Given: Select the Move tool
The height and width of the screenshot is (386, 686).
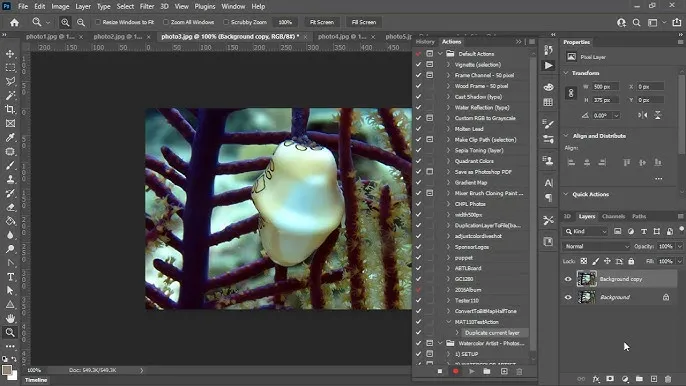Looking at the screenshot, I should (10, 54).
